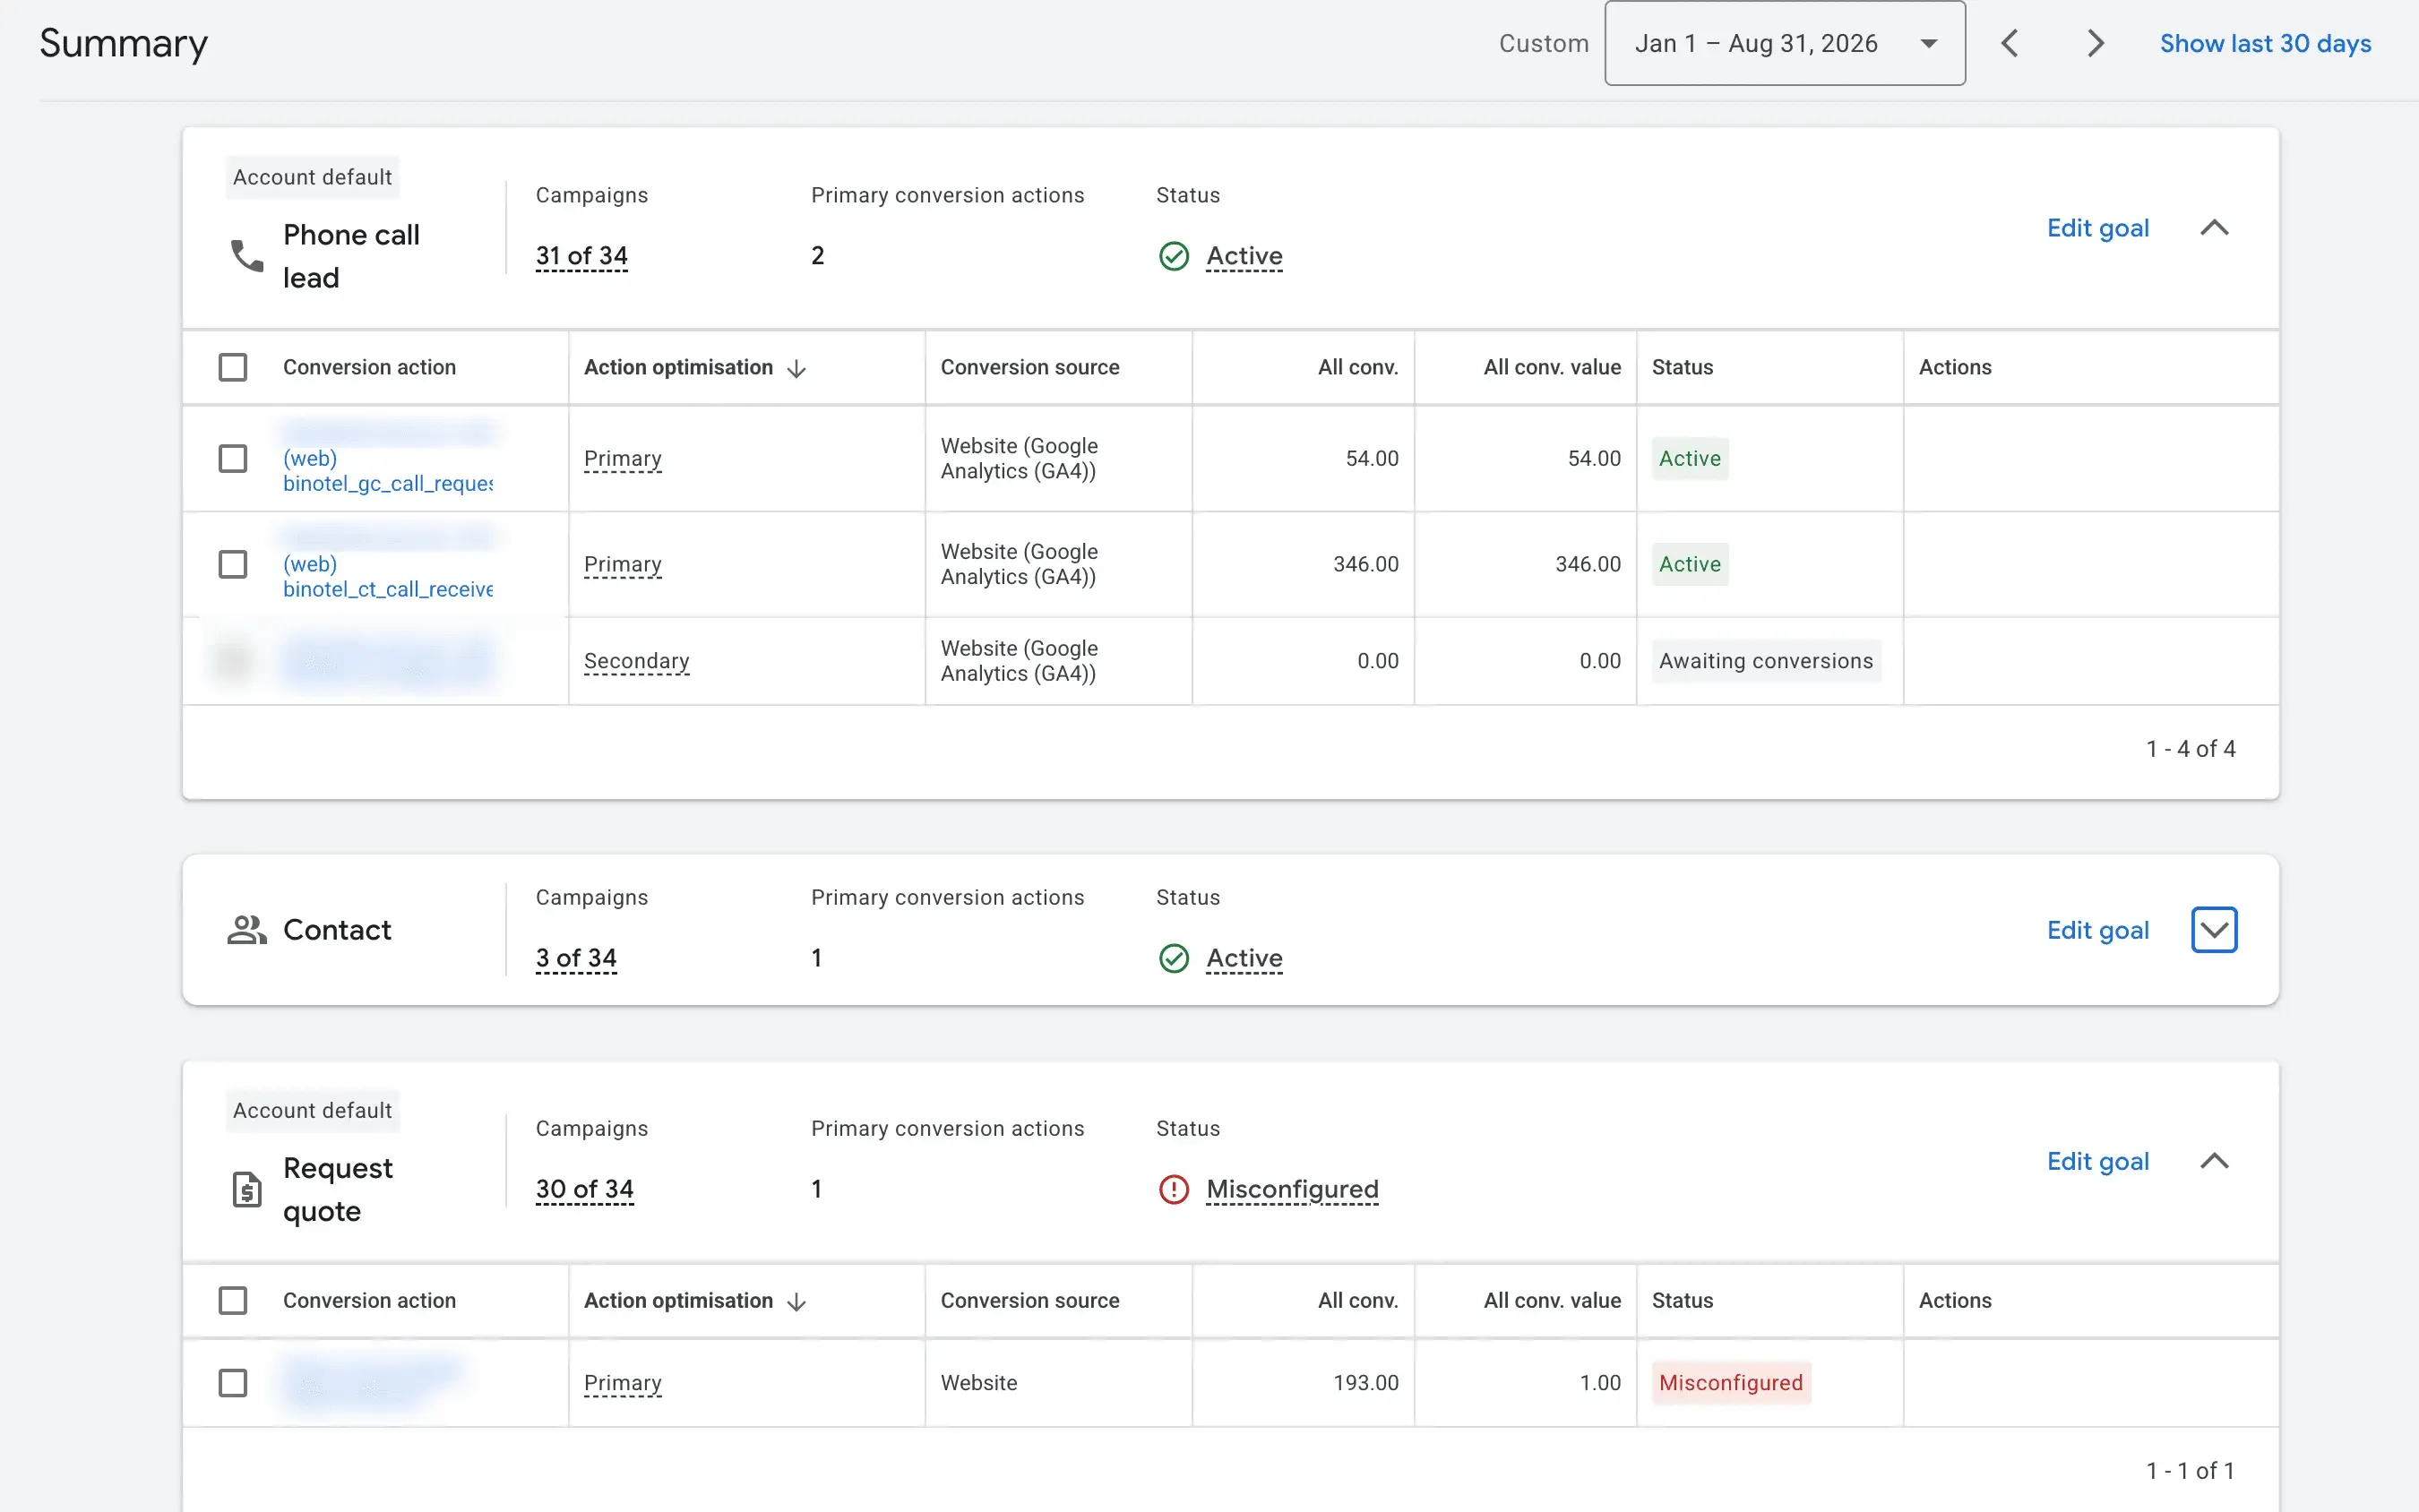Image resolution: width=2419 pixels, height=1512 pixels.
Task: Click sort arrow on Action optimisation in Phone call table
Action: pyautogui.click(x=797, y=369)
